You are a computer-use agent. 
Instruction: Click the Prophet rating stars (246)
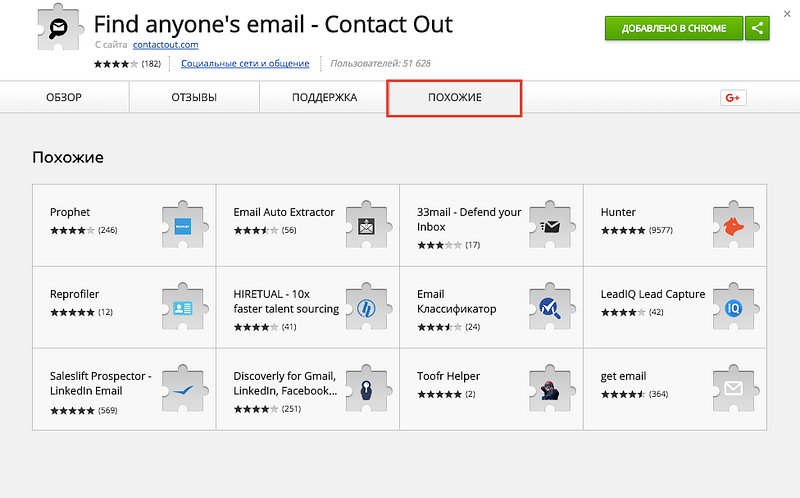[84, 230]
